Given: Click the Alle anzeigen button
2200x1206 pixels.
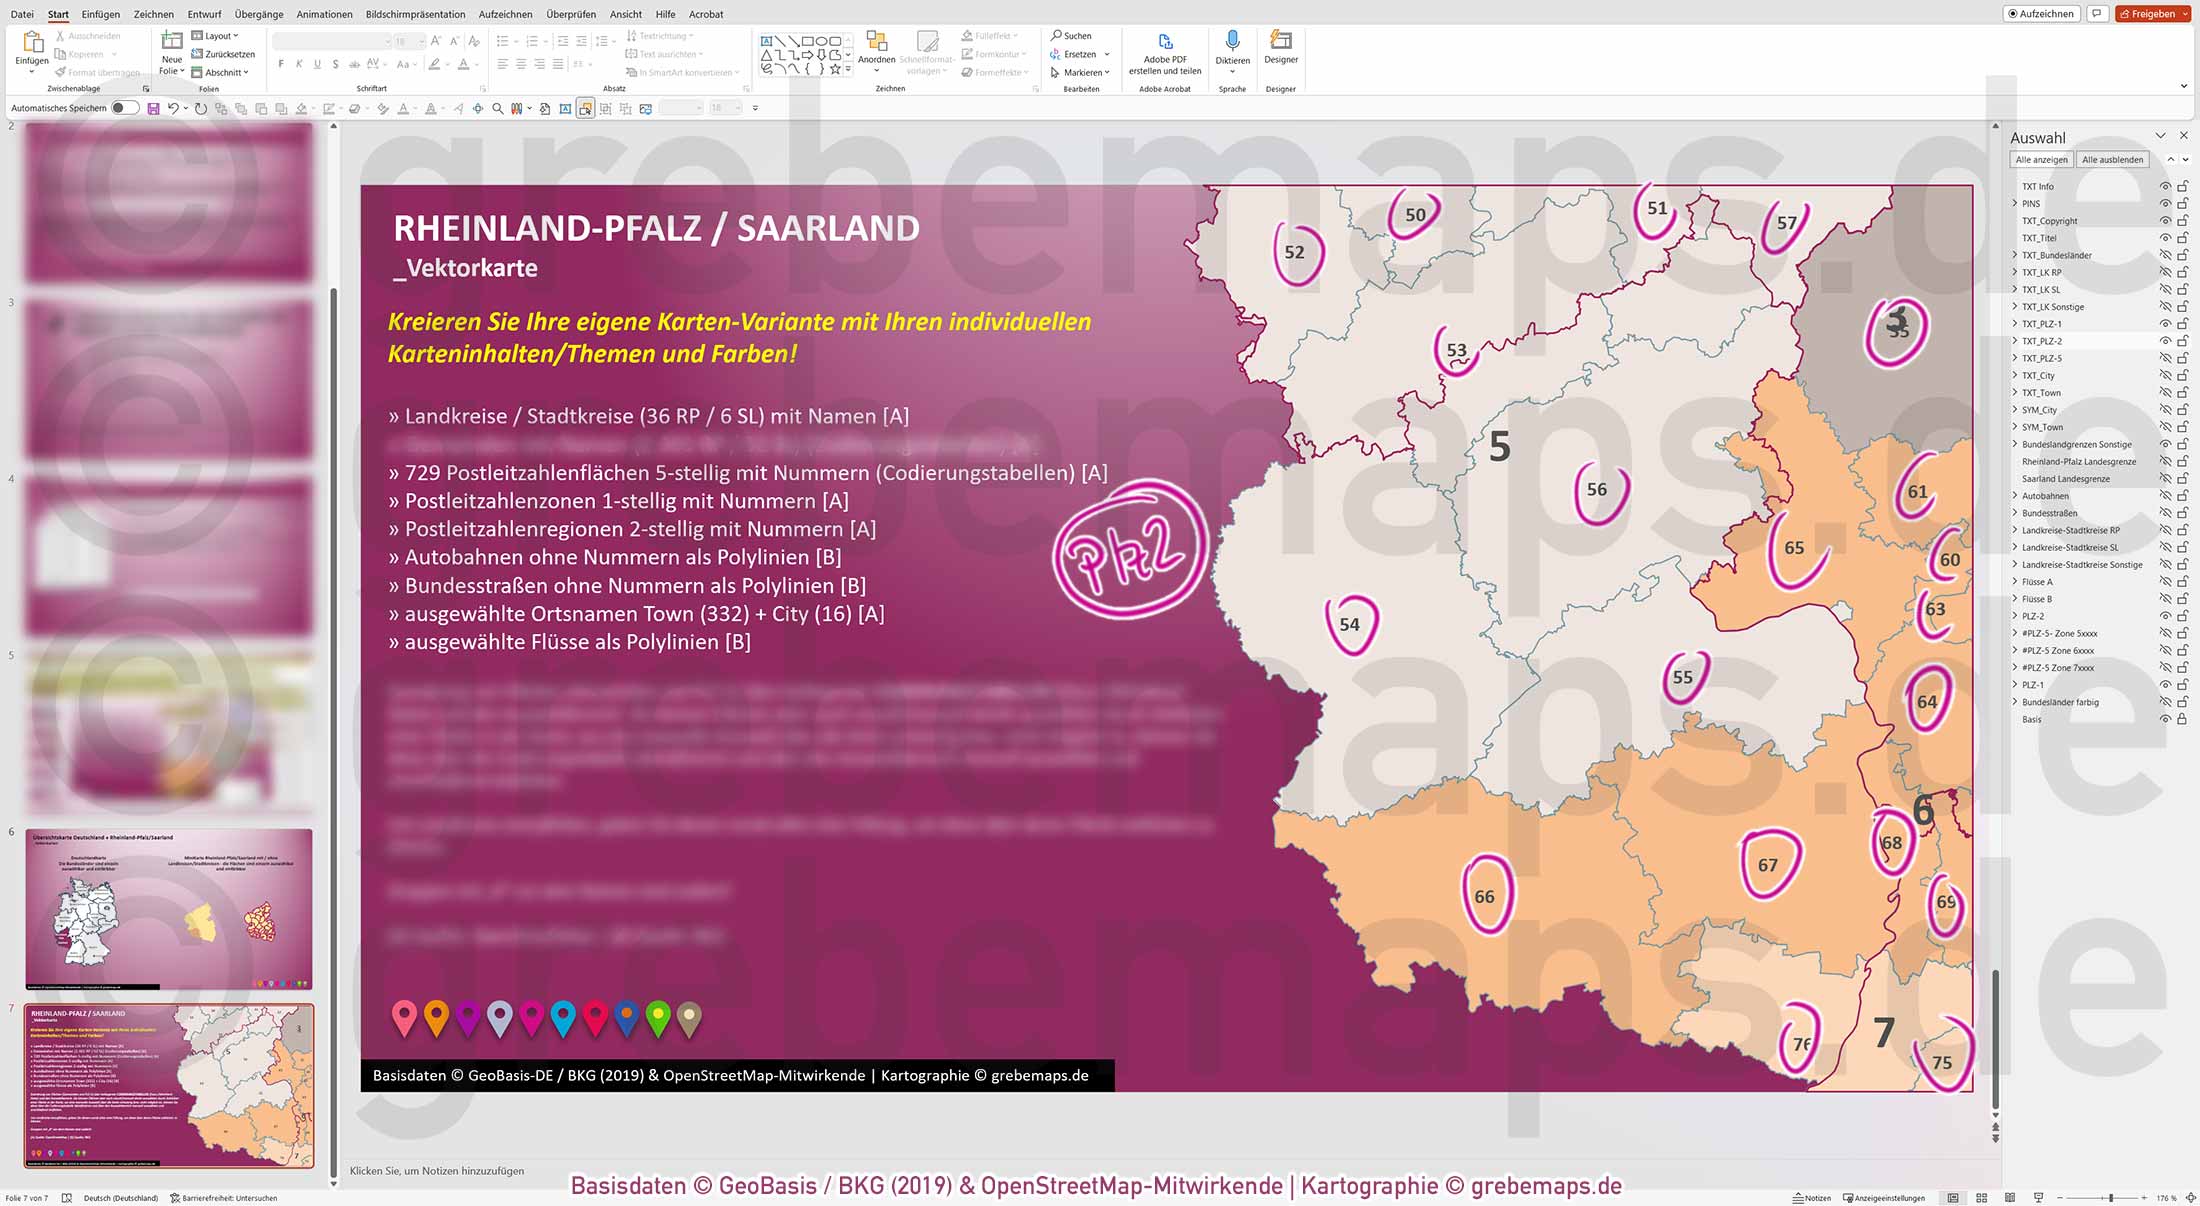Looking at the screenshot, I should point(2040,158).
